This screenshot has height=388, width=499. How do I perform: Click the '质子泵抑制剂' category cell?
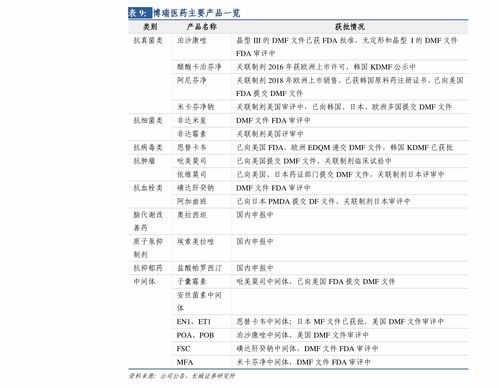tap(148, 248)
